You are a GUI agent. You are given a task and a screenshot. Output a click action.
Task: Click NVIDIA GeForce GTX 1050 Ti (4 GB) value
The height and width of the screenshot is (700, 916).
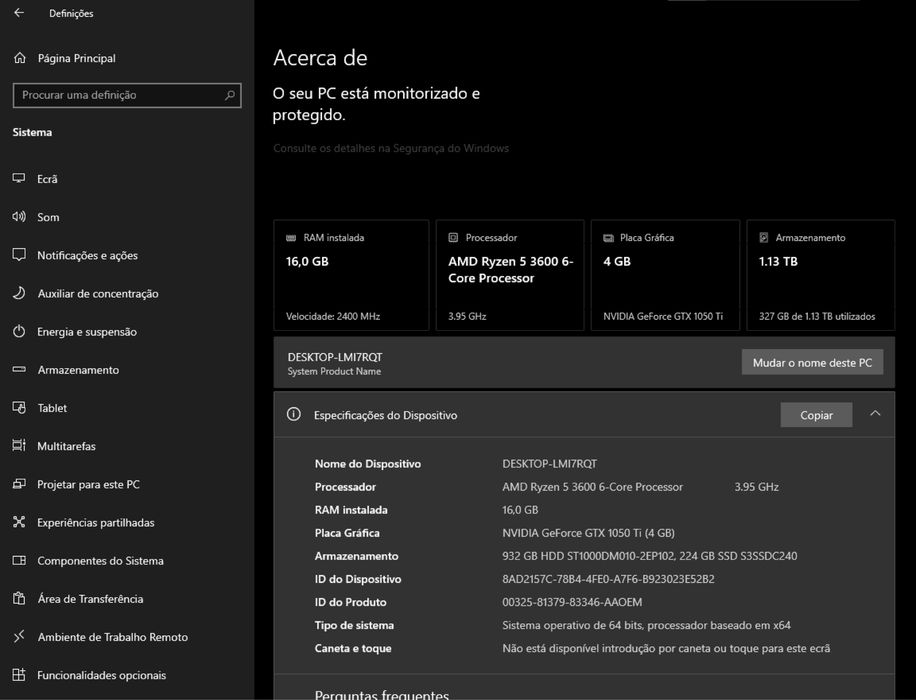[x=588, y=533]
